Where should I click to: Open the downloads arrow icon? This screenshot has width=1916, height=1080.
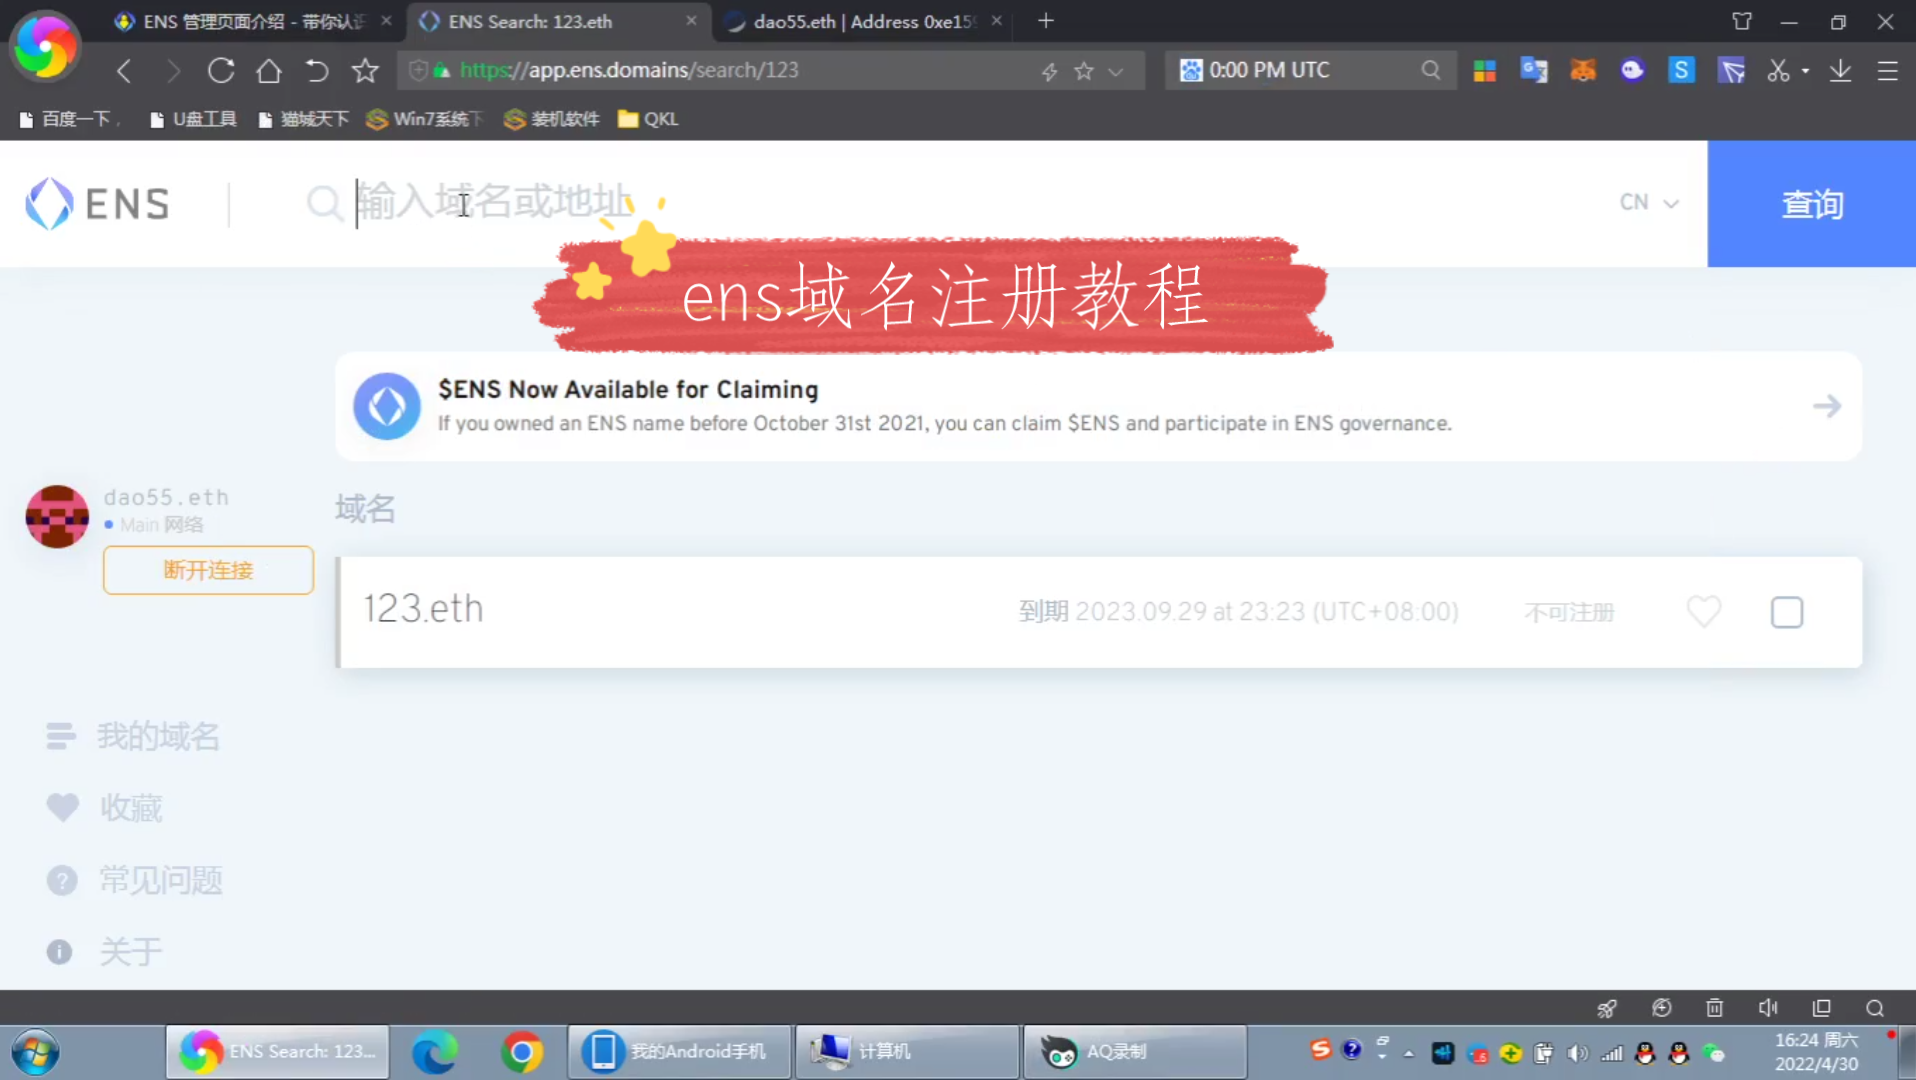[x=1840, y=71]
